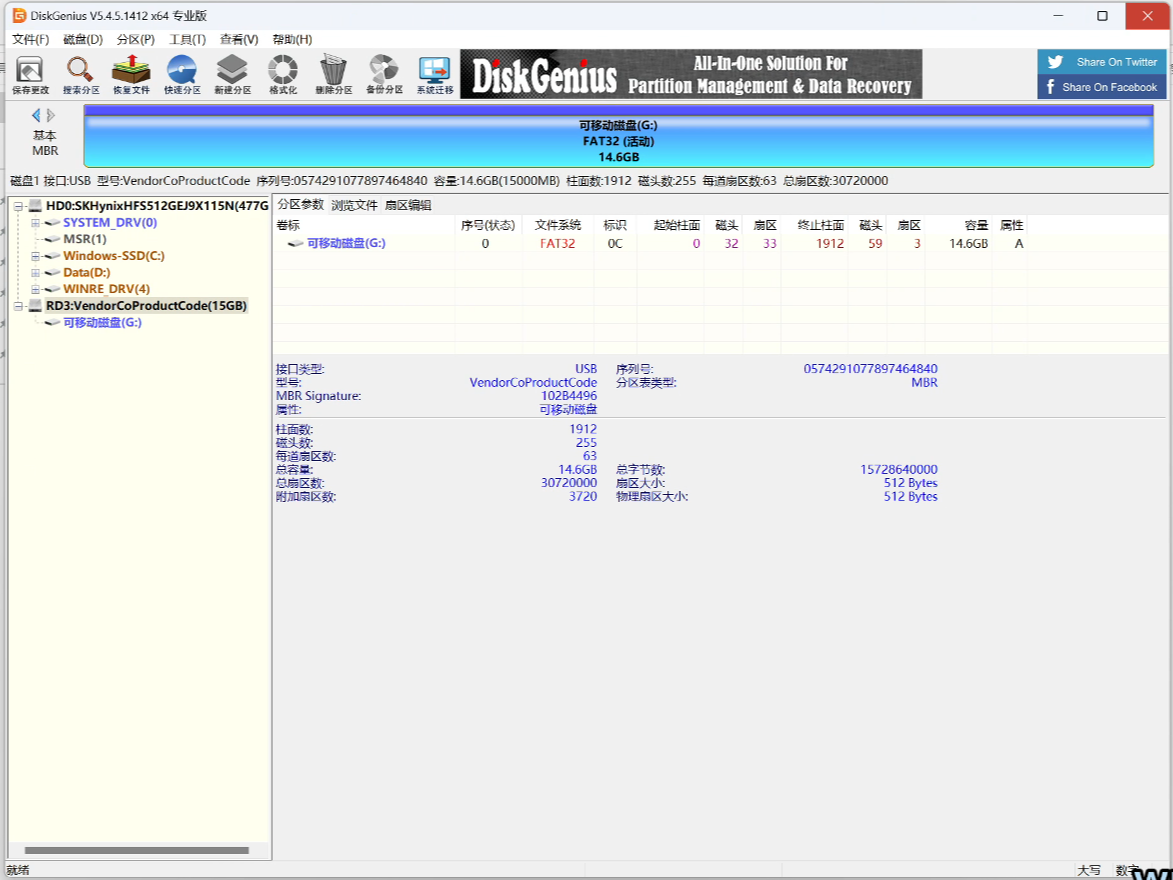
Task: Click the Save Changes (保存更改) toolbar icon
Action: click(30, 75)
